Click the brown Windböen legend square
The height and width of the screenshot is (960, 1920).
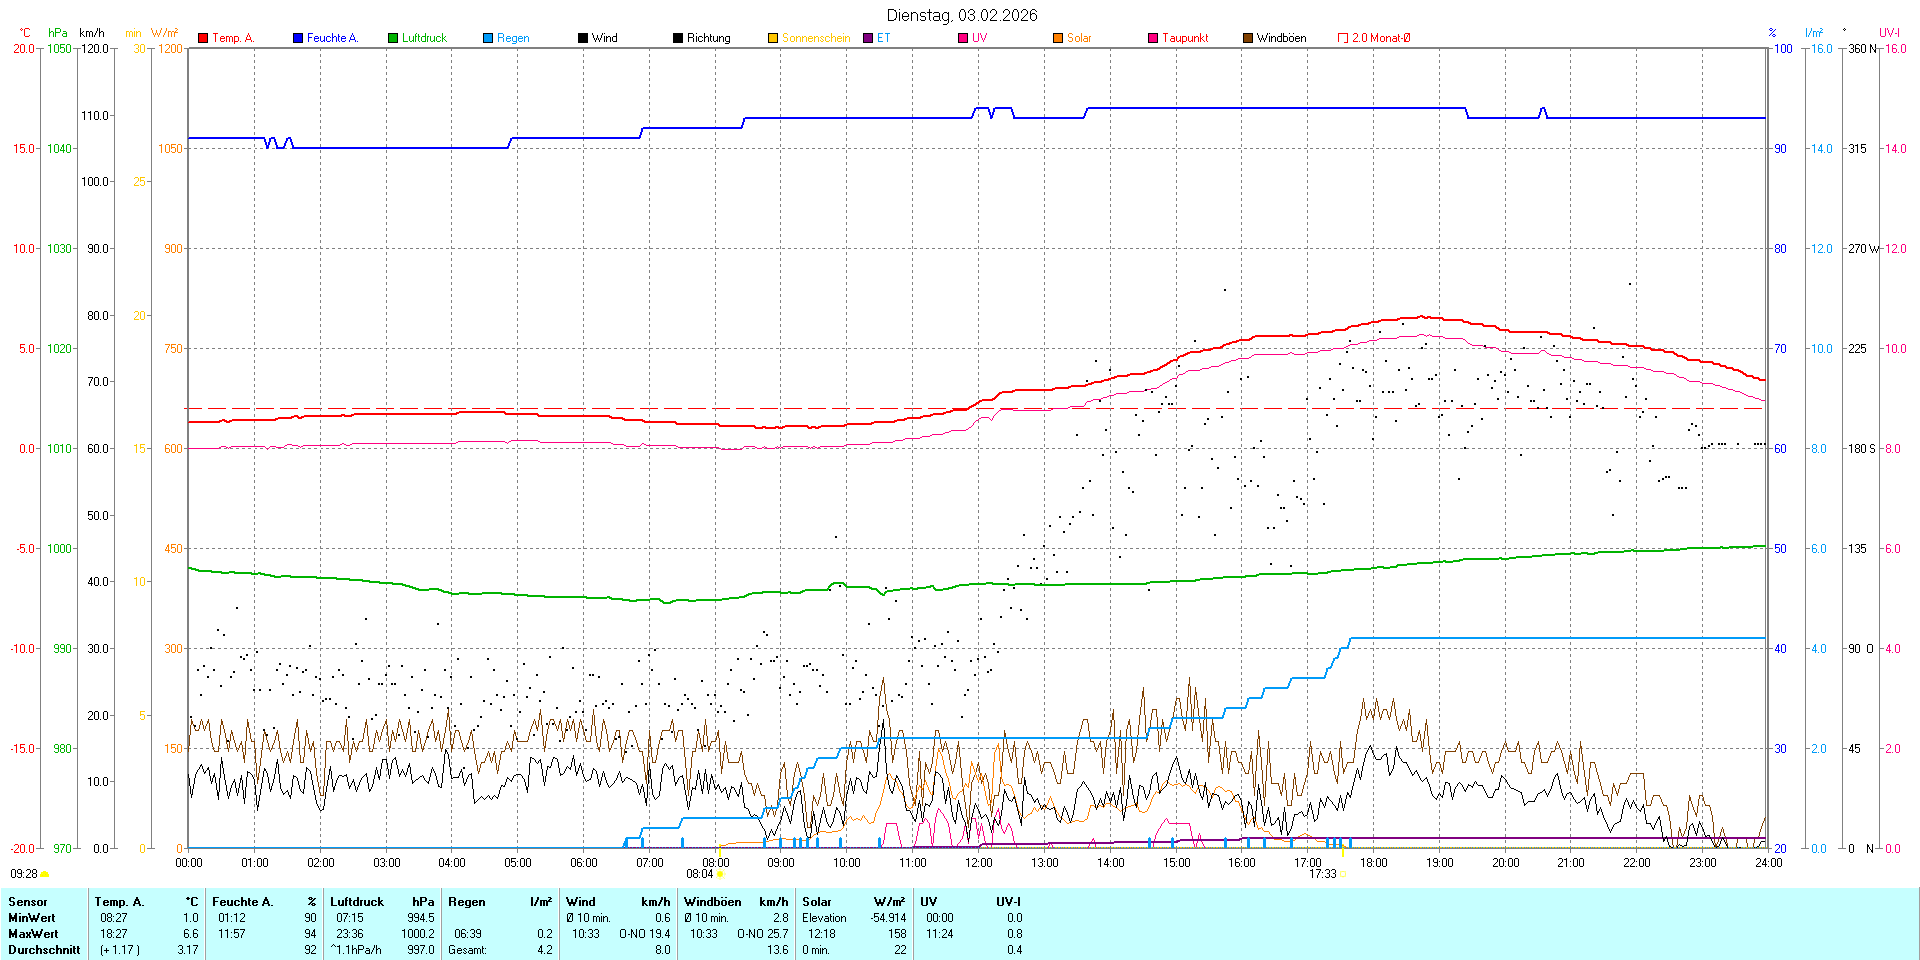tap(1248, 38)
